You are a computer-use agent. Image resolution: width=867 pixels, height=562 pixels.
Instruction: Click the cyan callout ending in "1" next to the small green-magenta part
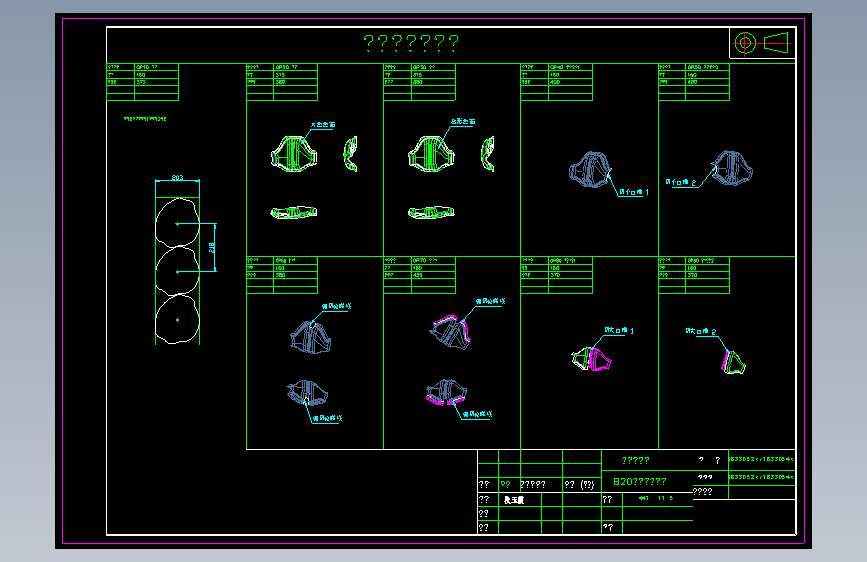point(619,330)
